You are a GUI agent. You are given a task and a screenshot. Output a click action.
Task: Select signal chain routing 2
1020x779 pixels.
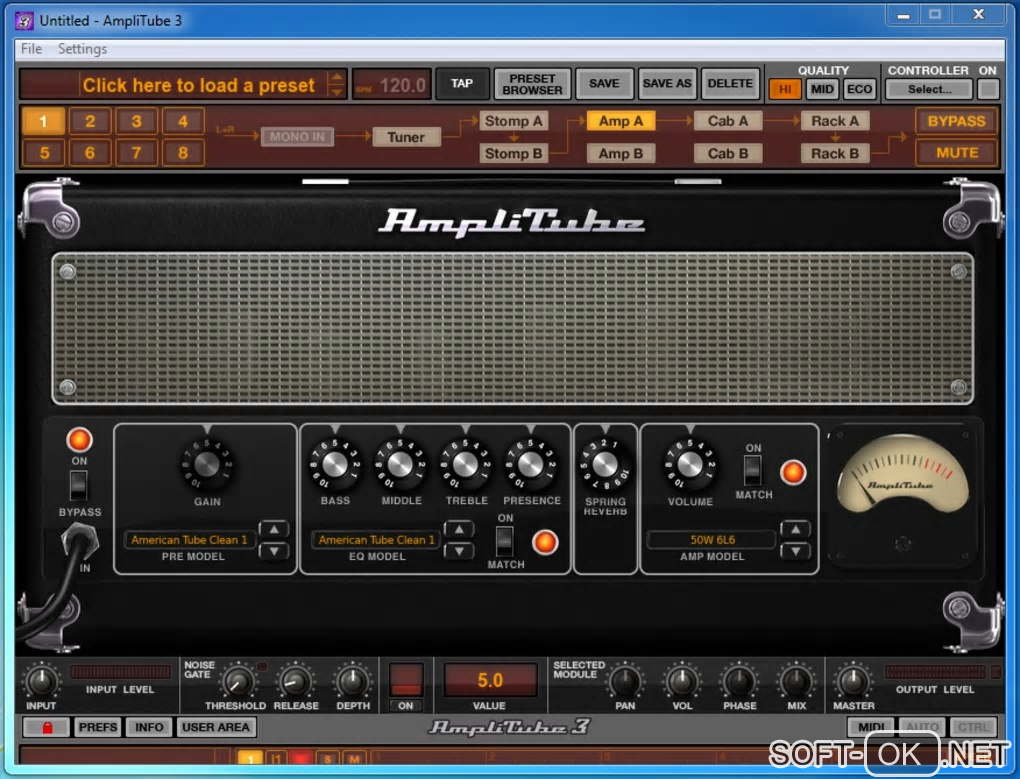coord(90,121)
